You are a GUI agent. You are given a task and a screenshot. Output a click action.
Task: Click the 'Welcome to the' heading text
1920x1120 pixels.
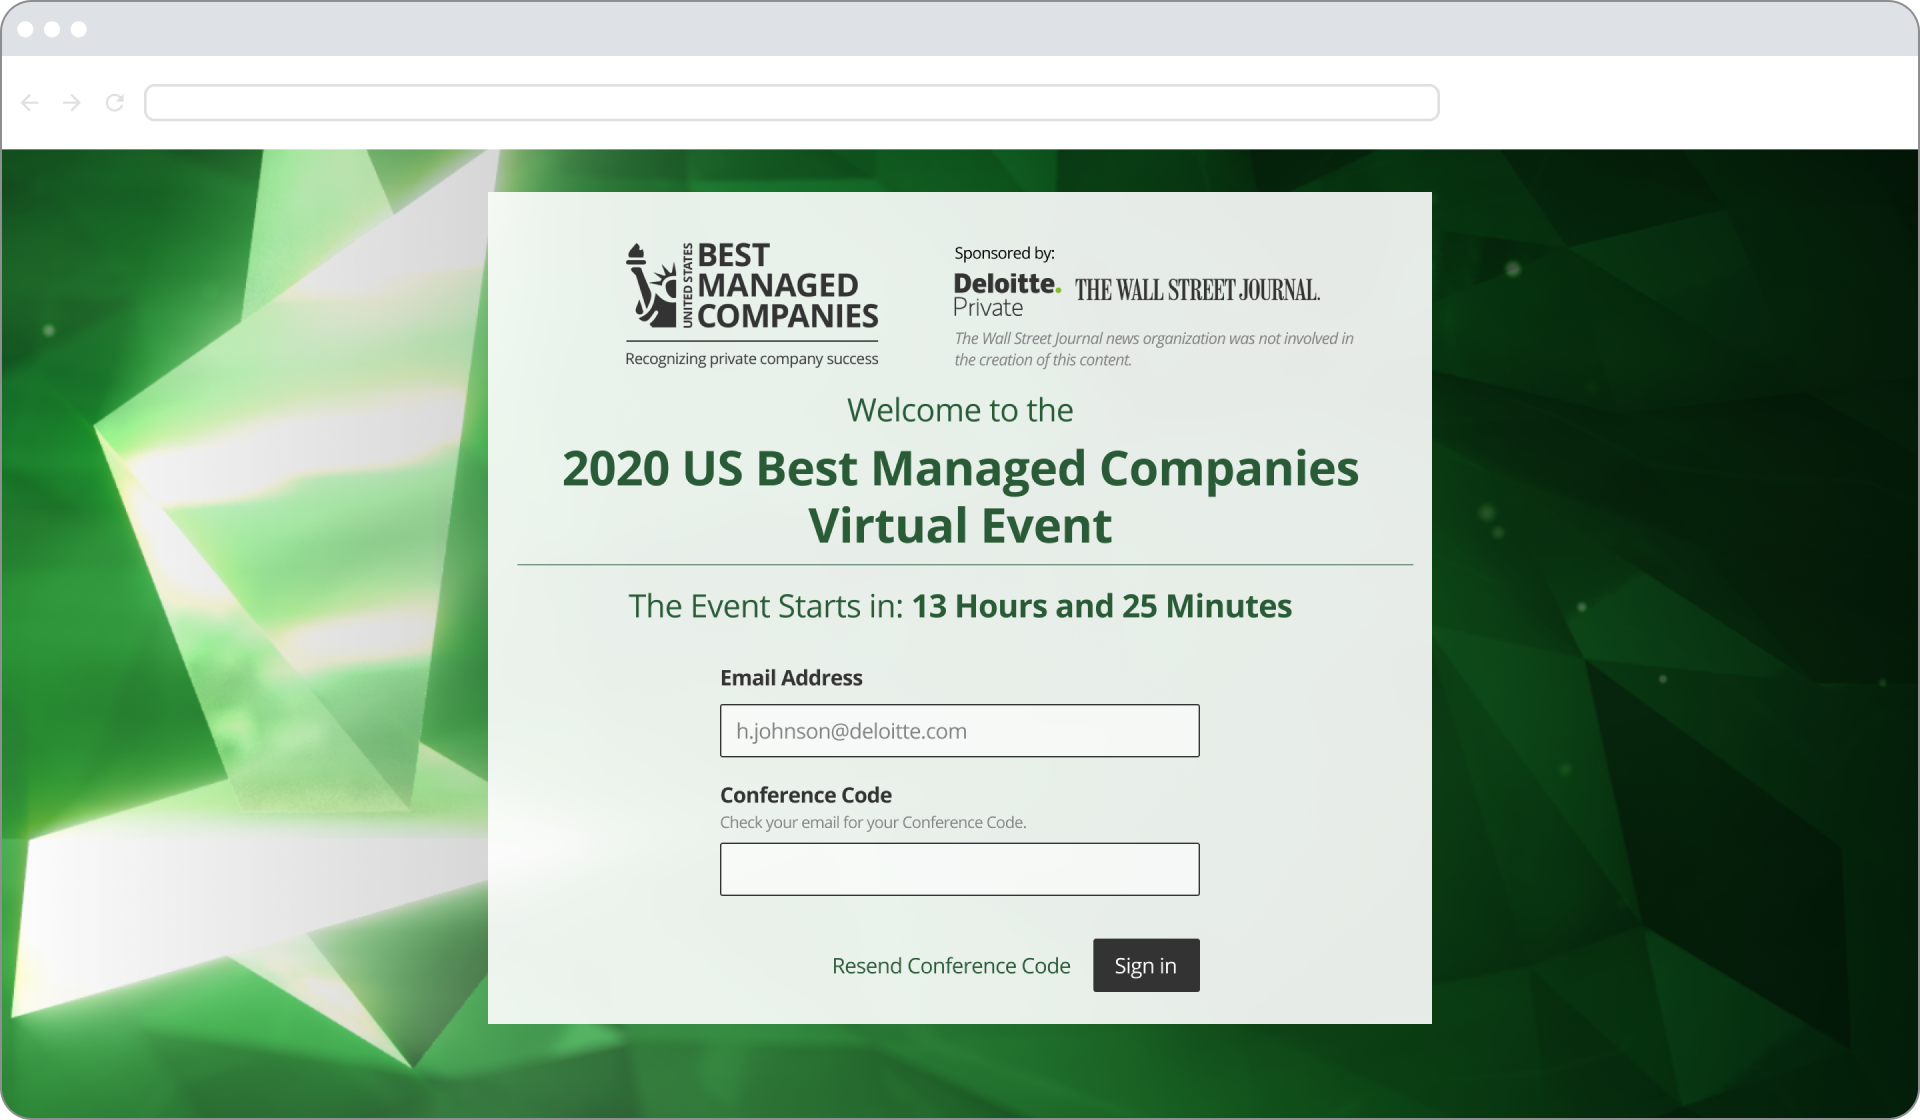coord(960,410)
